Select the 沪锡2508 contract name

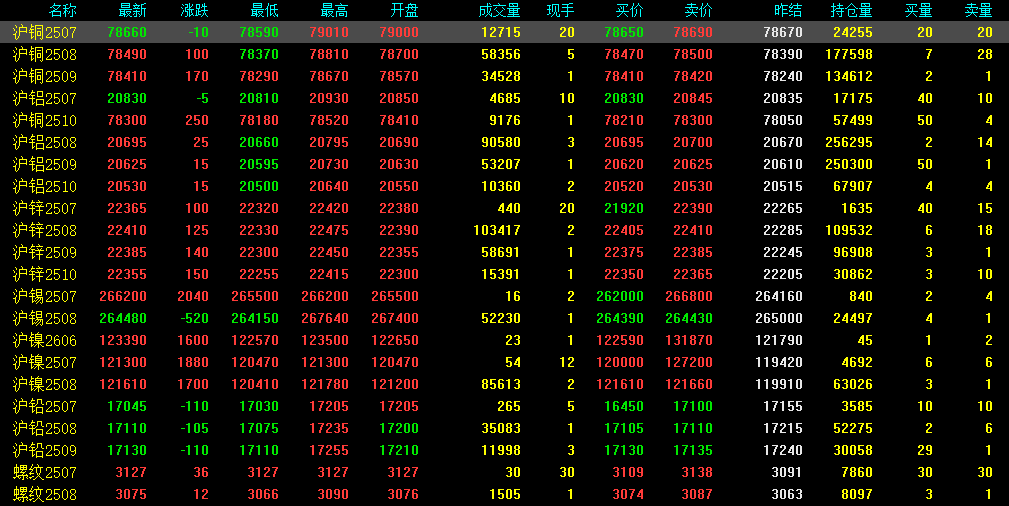(x=44, y=318)
